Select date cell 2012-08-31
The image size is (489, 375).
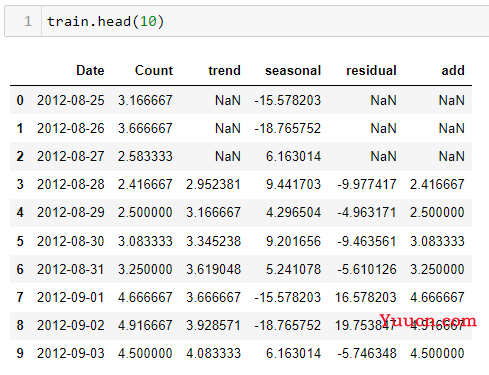click(71, 269)
